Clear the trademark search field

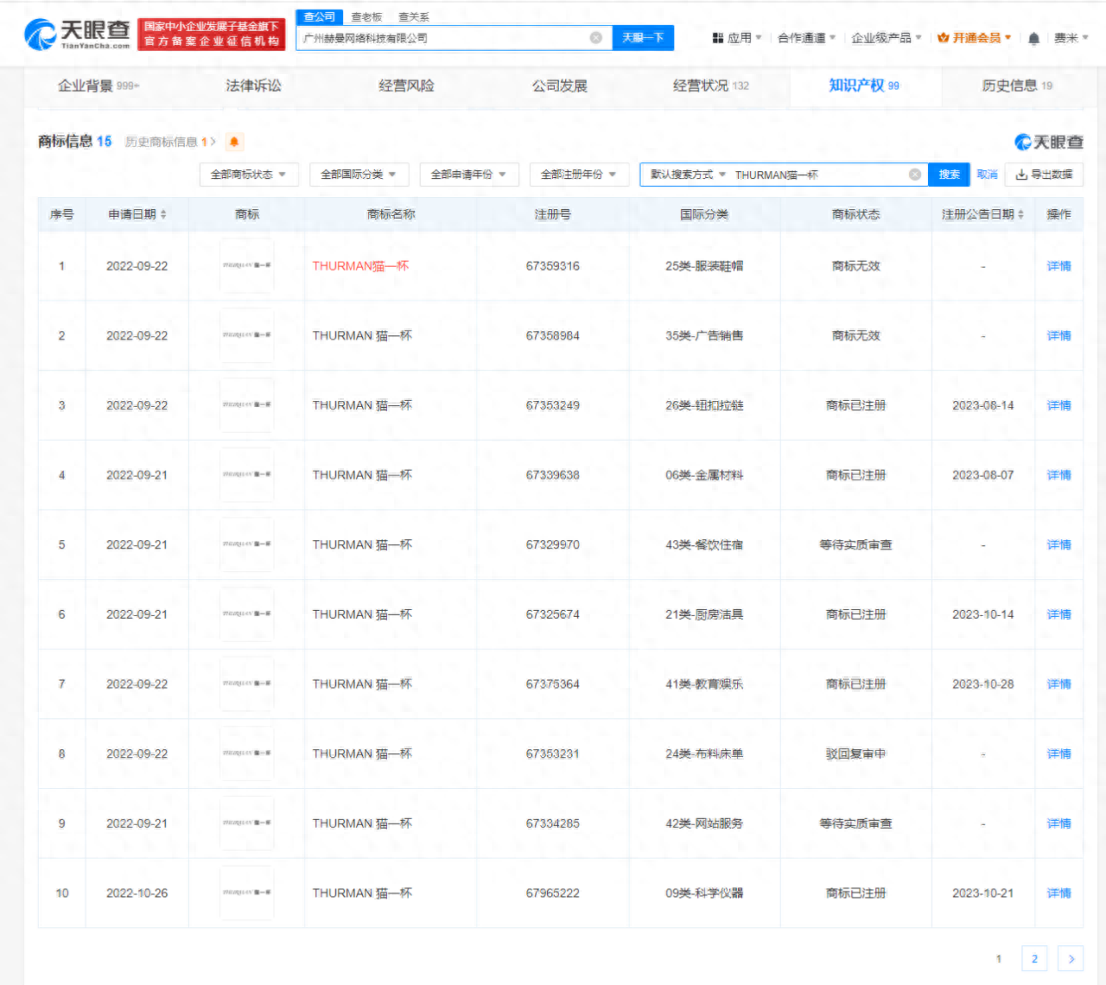pyautogui.click(x=915, y=174)
